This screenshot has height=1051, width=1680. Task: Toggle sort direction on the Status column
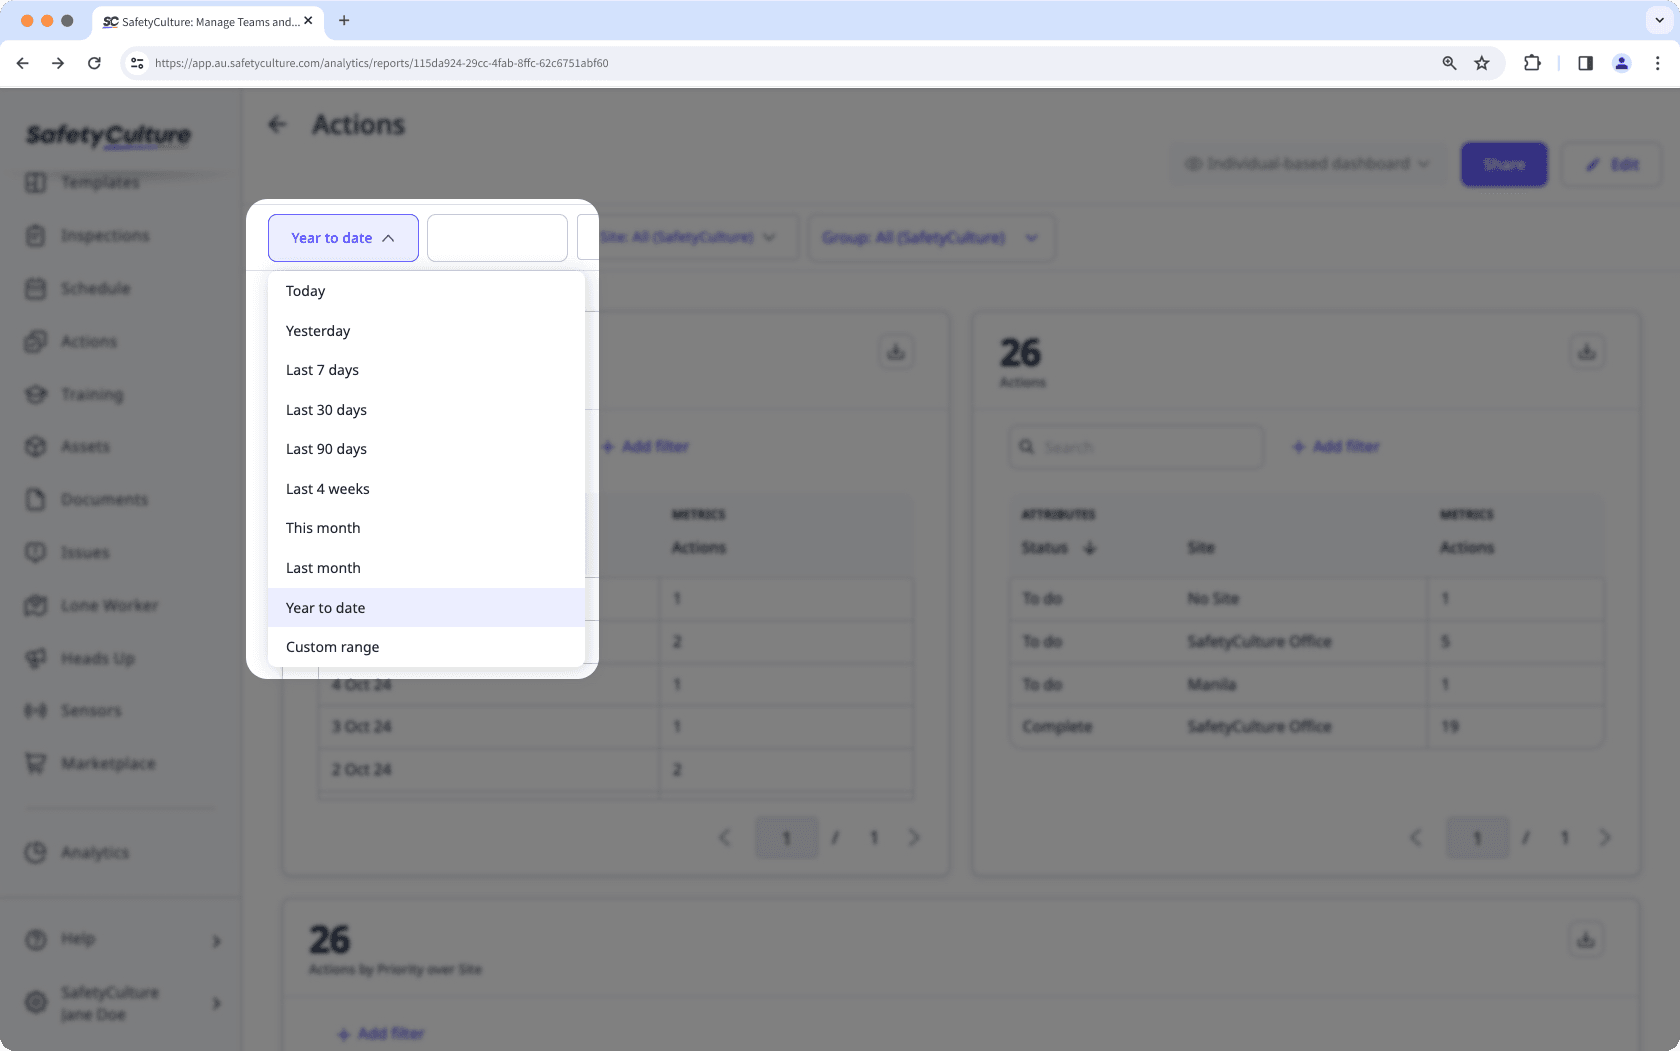(1090, 548)
